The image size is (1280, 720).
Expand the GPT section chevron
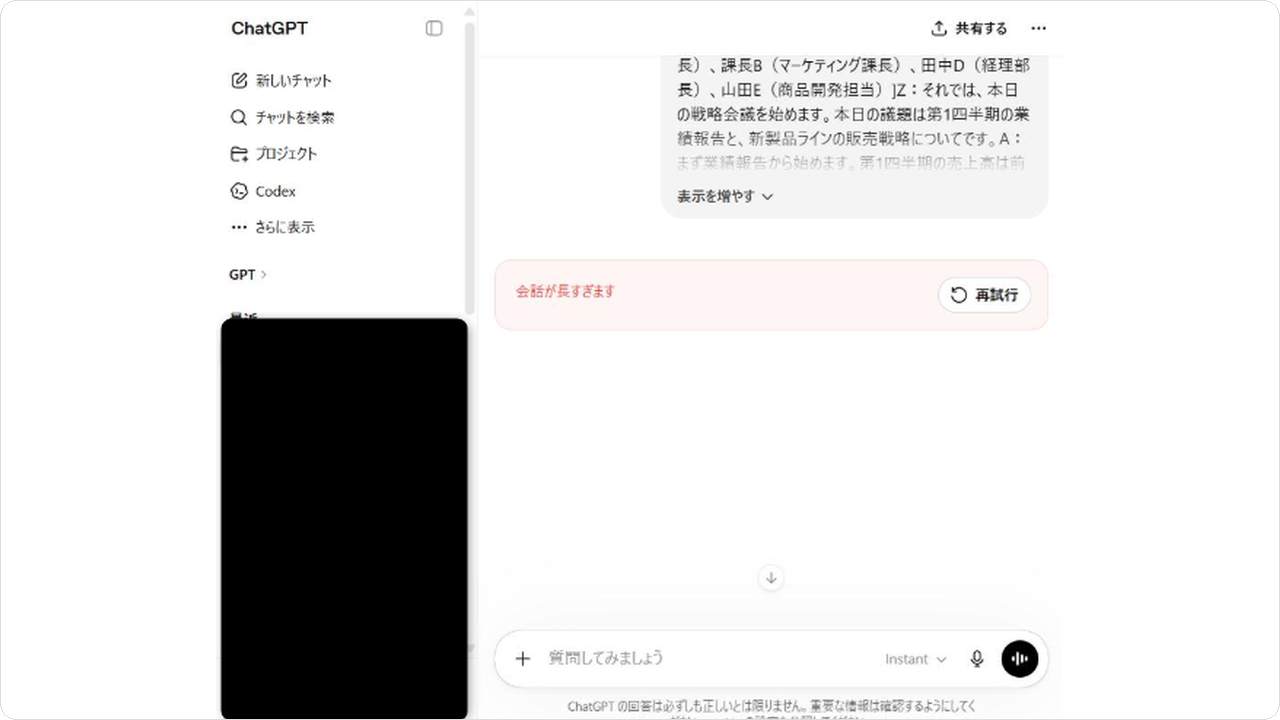tap(264, 275)
